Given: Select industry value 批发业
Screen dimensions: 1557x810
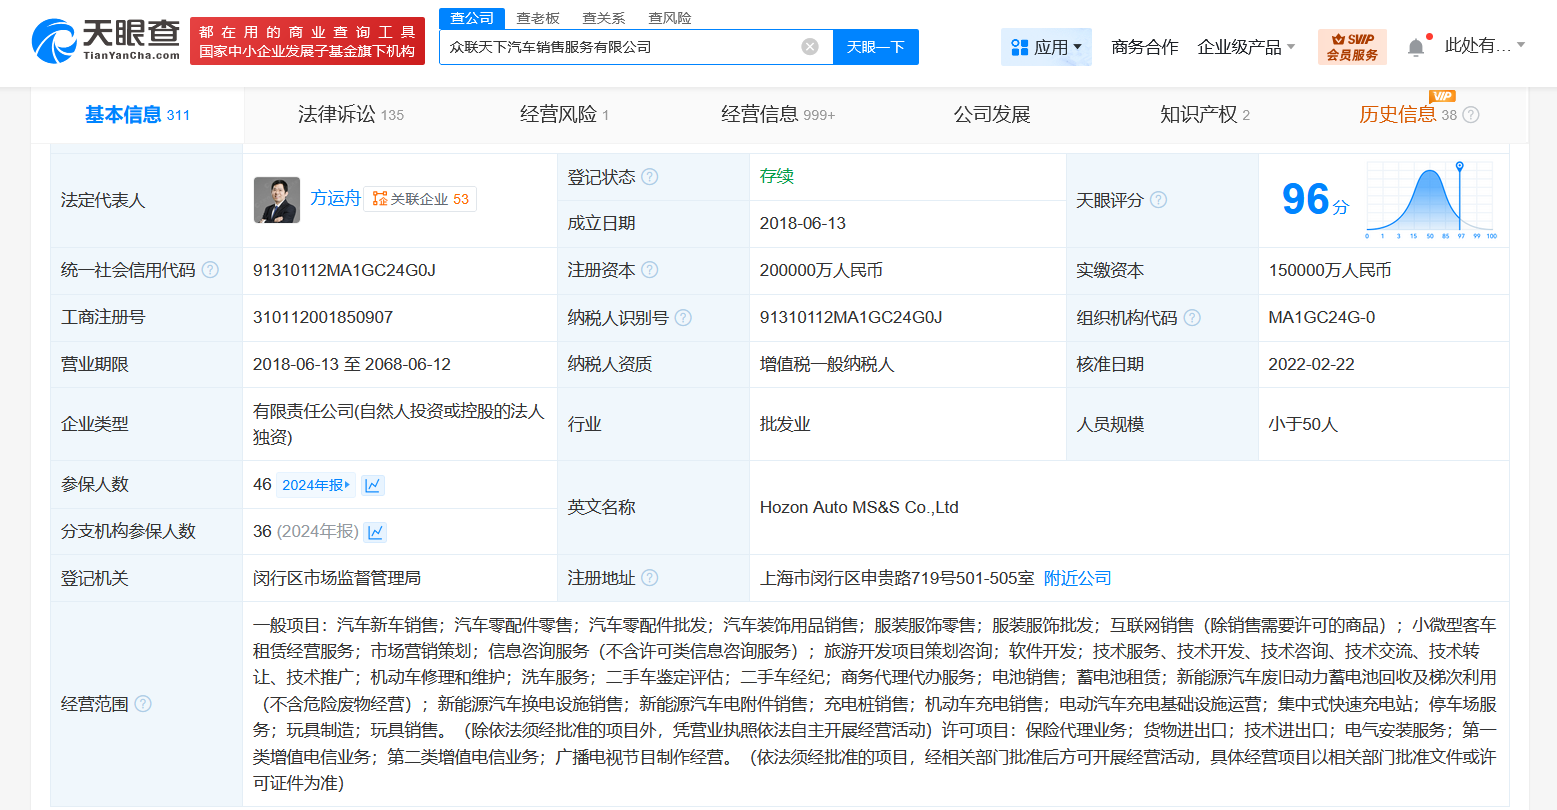Looking at the screenshot, I should pyautogui.click(x=785, y=424).
